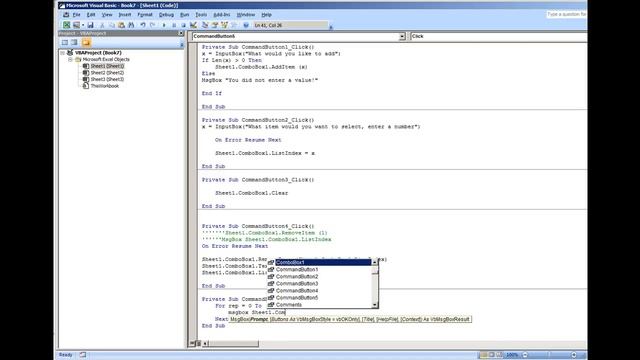This screenshot has width=640, height=360.
Task: Click the Save icon in the toolbar
Action: (90, 25)
